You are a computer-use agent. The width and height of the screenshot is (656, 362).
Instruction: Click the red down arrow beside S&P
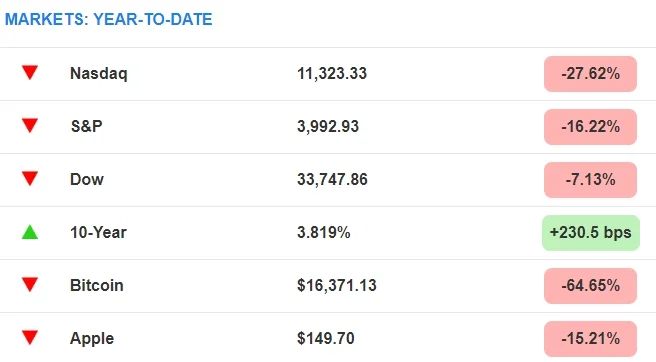point(30,126)
